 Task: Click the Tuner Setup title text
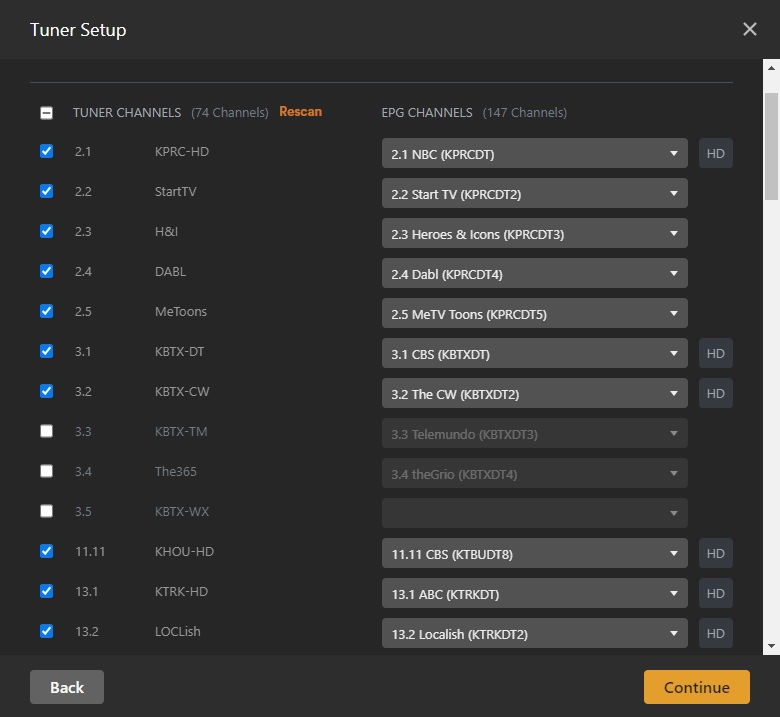click(x=78, y=30)
